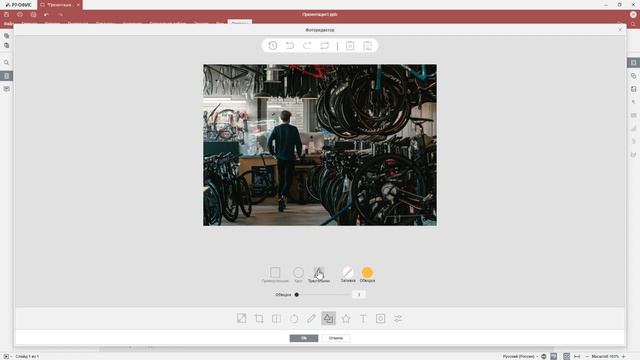
Task: Start slideshow from status bar icon
Action: (6, 356)
